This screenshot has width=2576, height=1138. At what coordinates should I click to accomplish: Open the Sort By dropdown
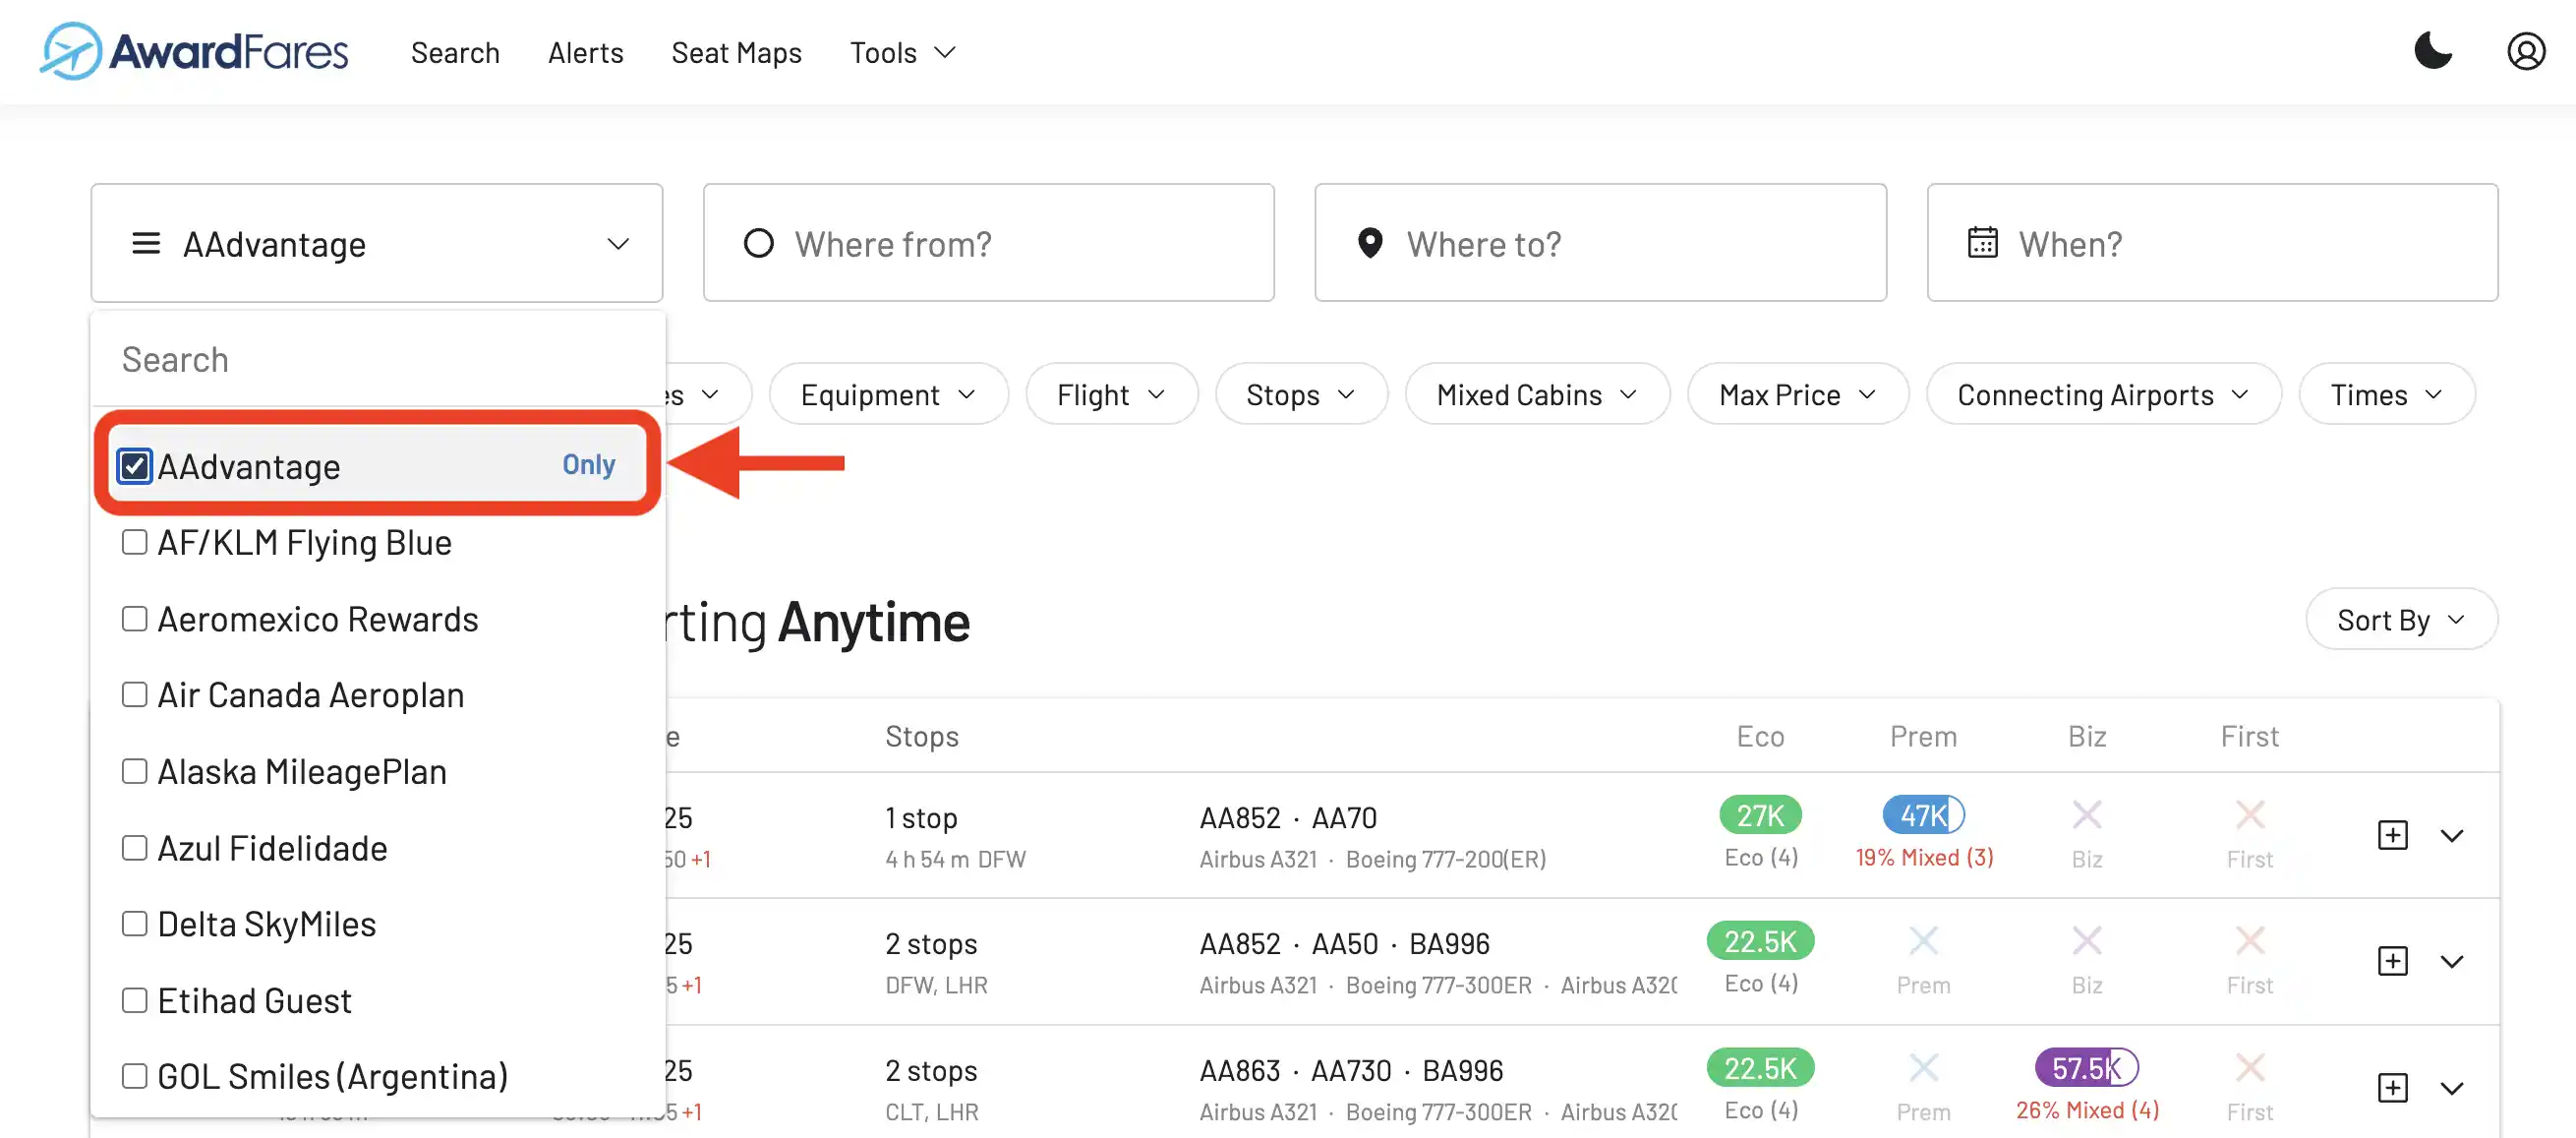[2402, 620]
